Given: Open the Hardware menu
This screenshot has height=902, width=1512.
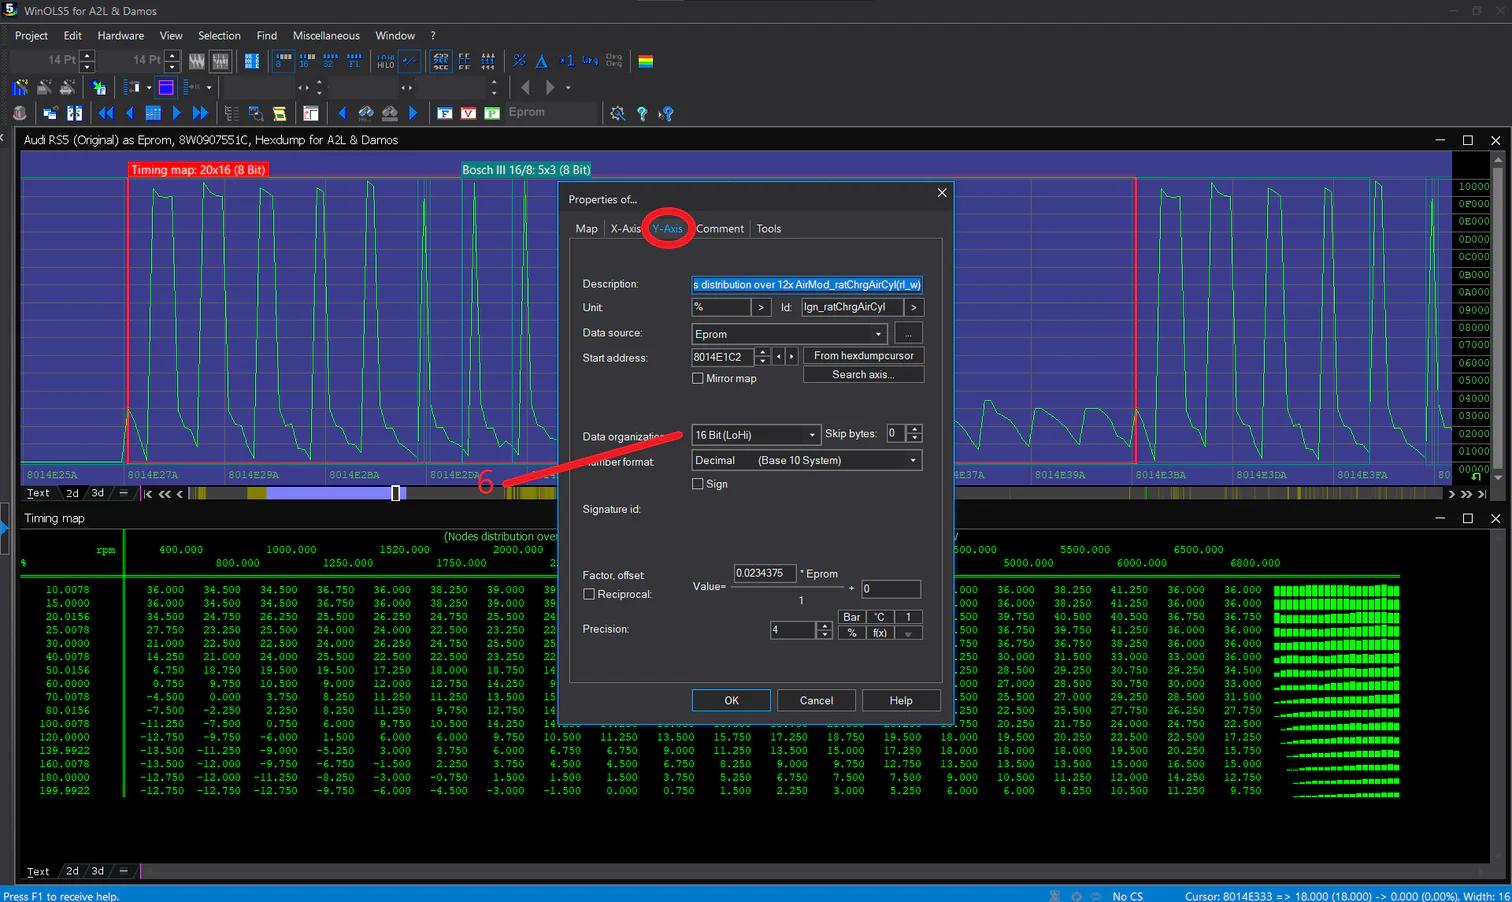Looking at the screenshot, I should pyautogui.click(x=120, y=35).
